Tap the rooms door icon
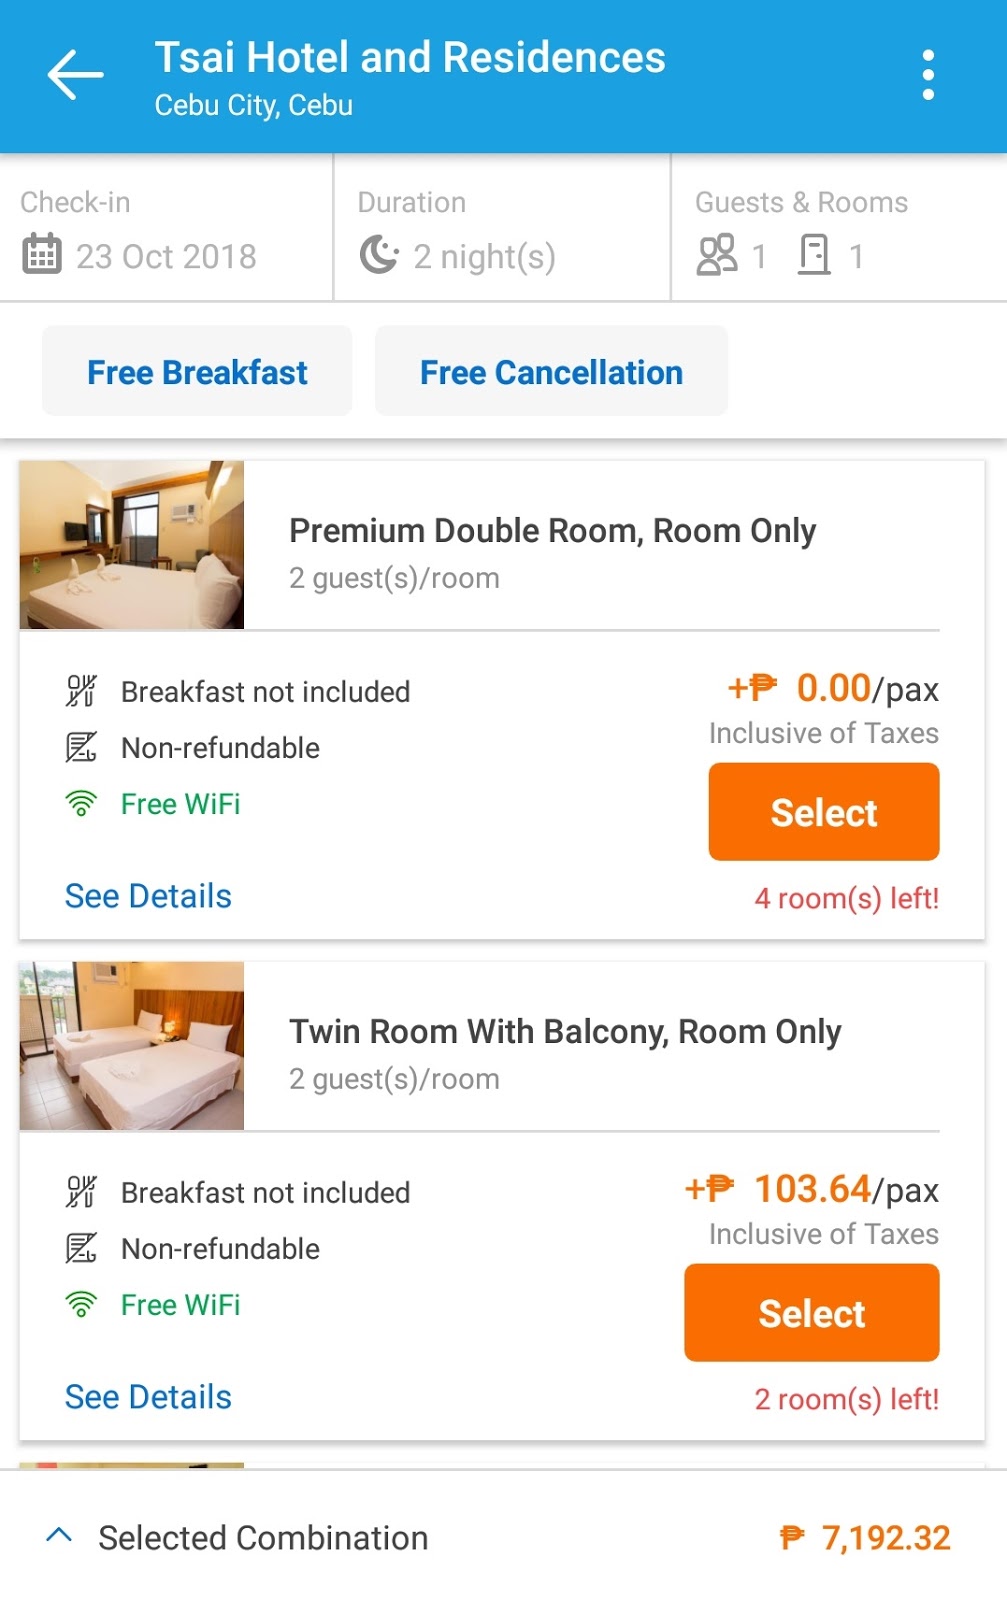The height and width of the screenshot is (1600, 1007). click(814, 255)
